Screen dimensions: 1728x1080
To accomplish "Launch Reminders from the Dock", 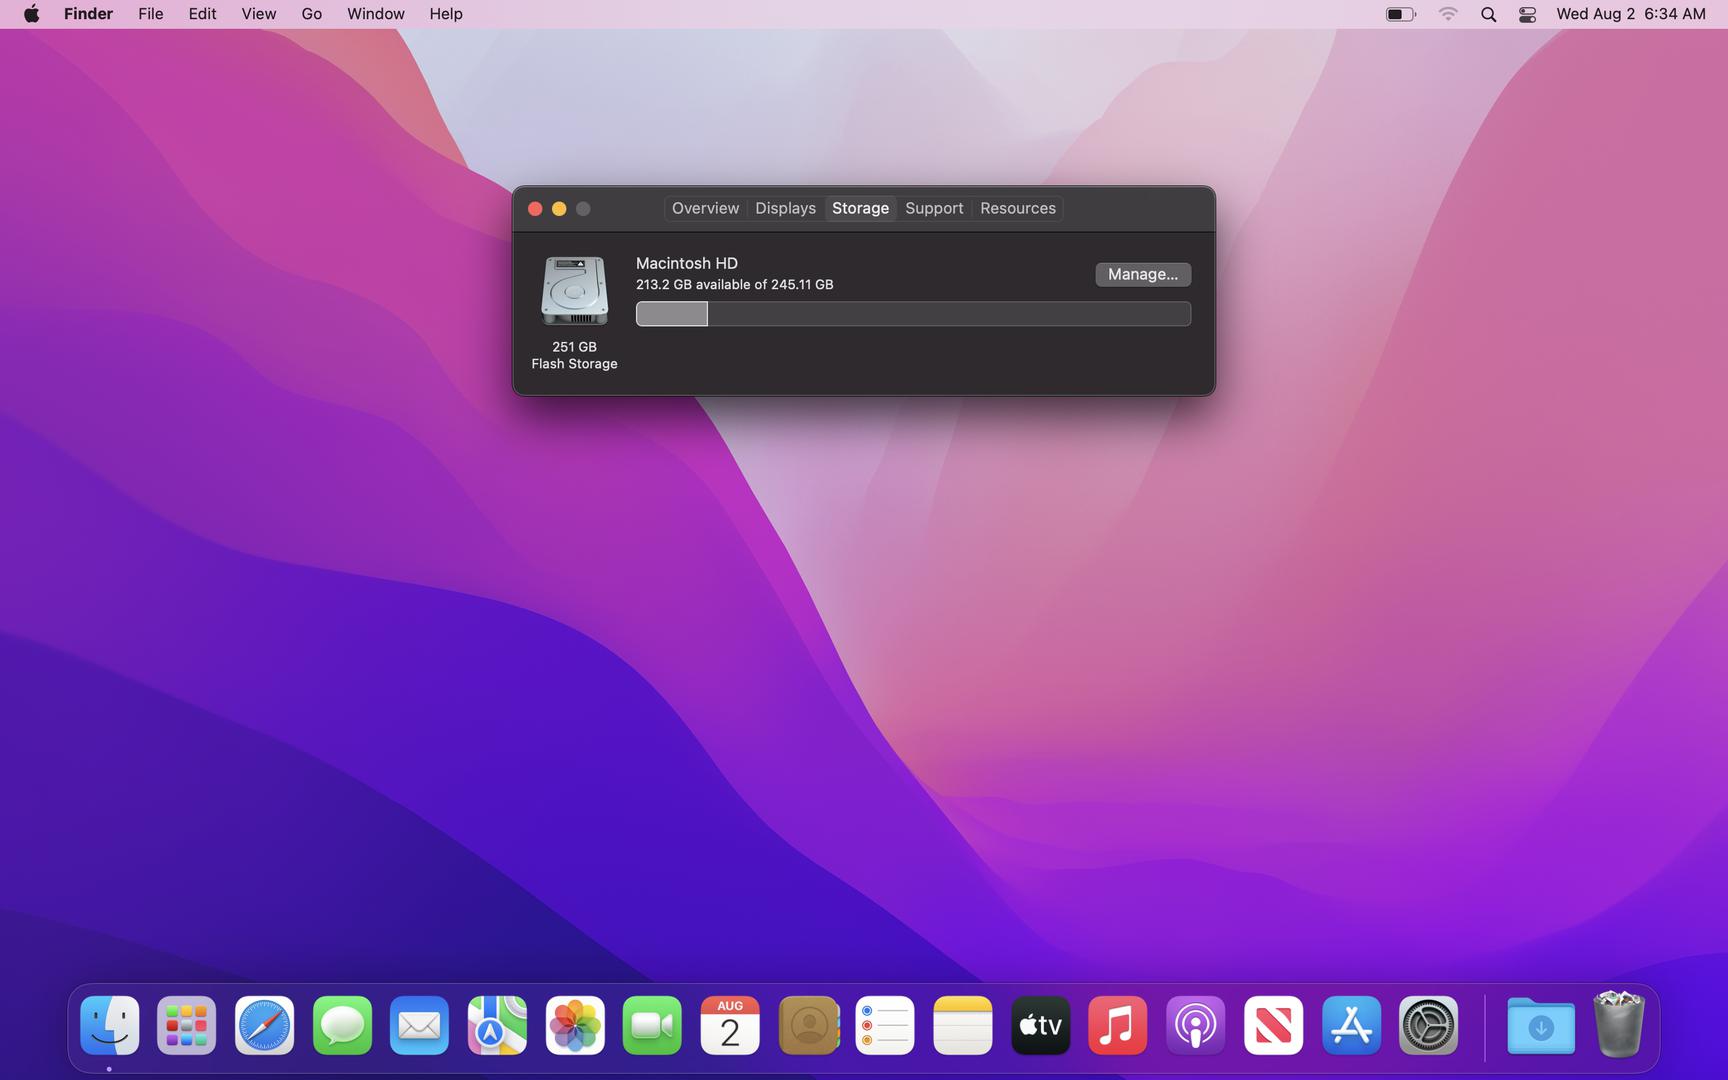I will click(885, 1025).
